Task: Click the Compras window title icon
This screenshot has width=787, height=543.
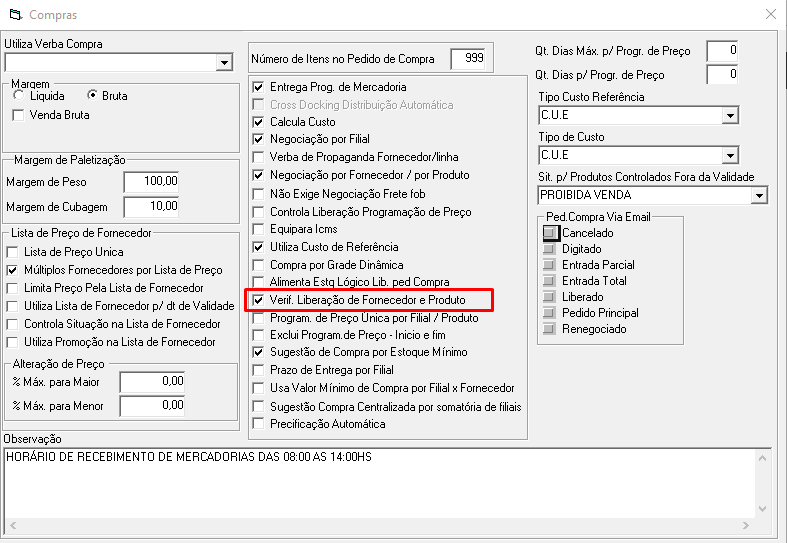Action: point(16,15)
